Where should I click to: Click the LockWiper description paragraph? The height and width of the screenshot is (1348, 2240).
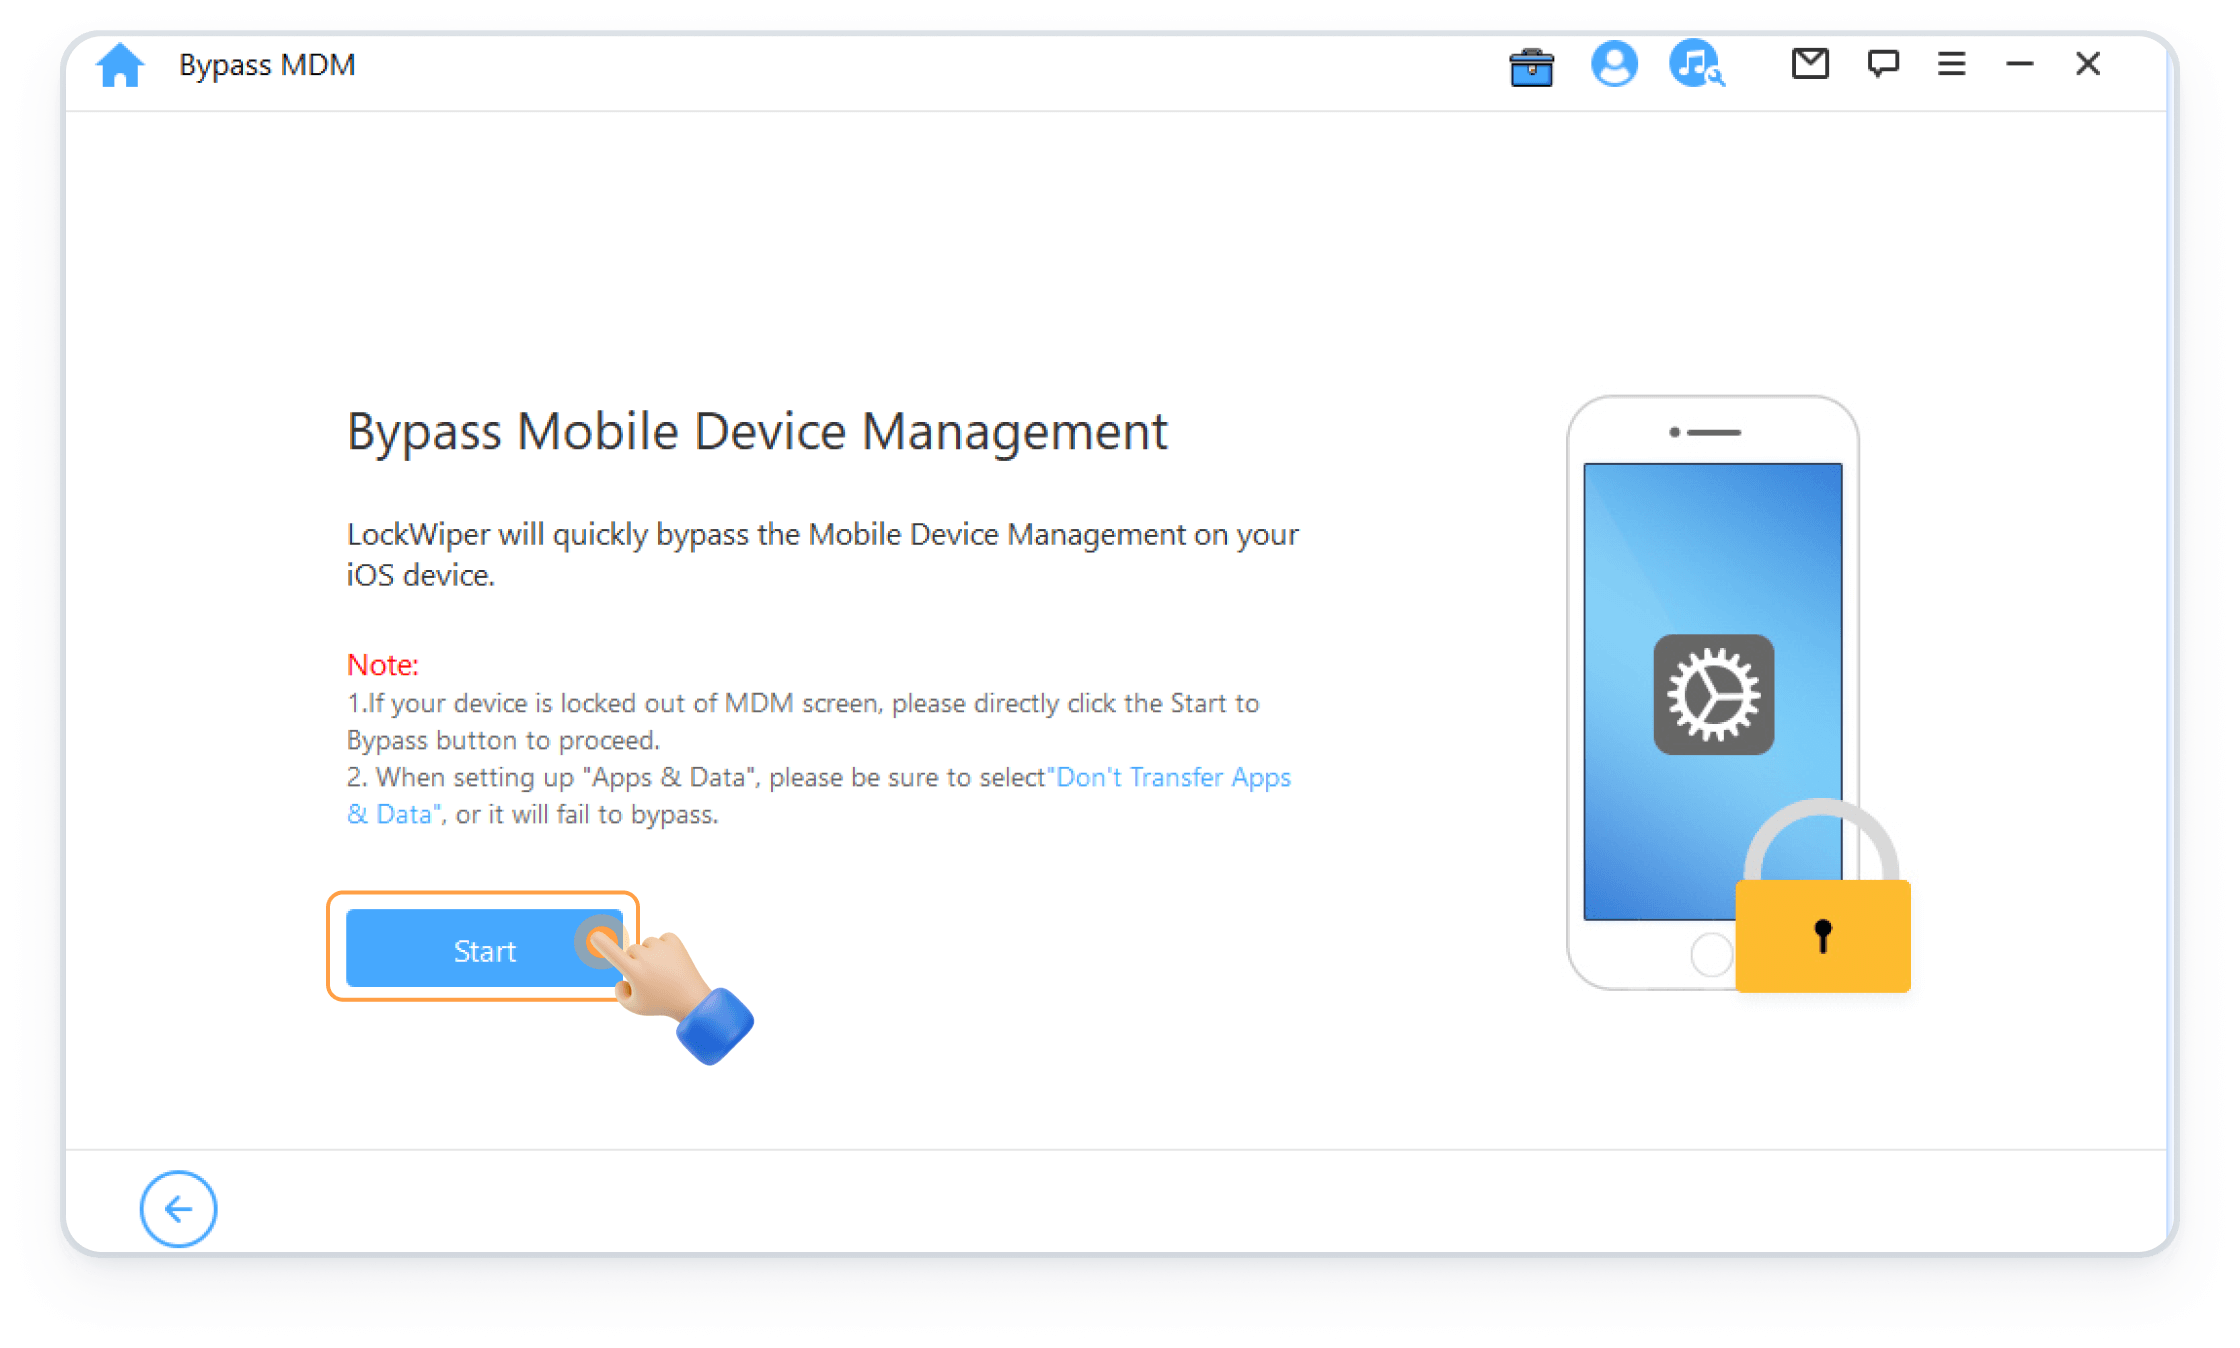[x=822, y=555]
